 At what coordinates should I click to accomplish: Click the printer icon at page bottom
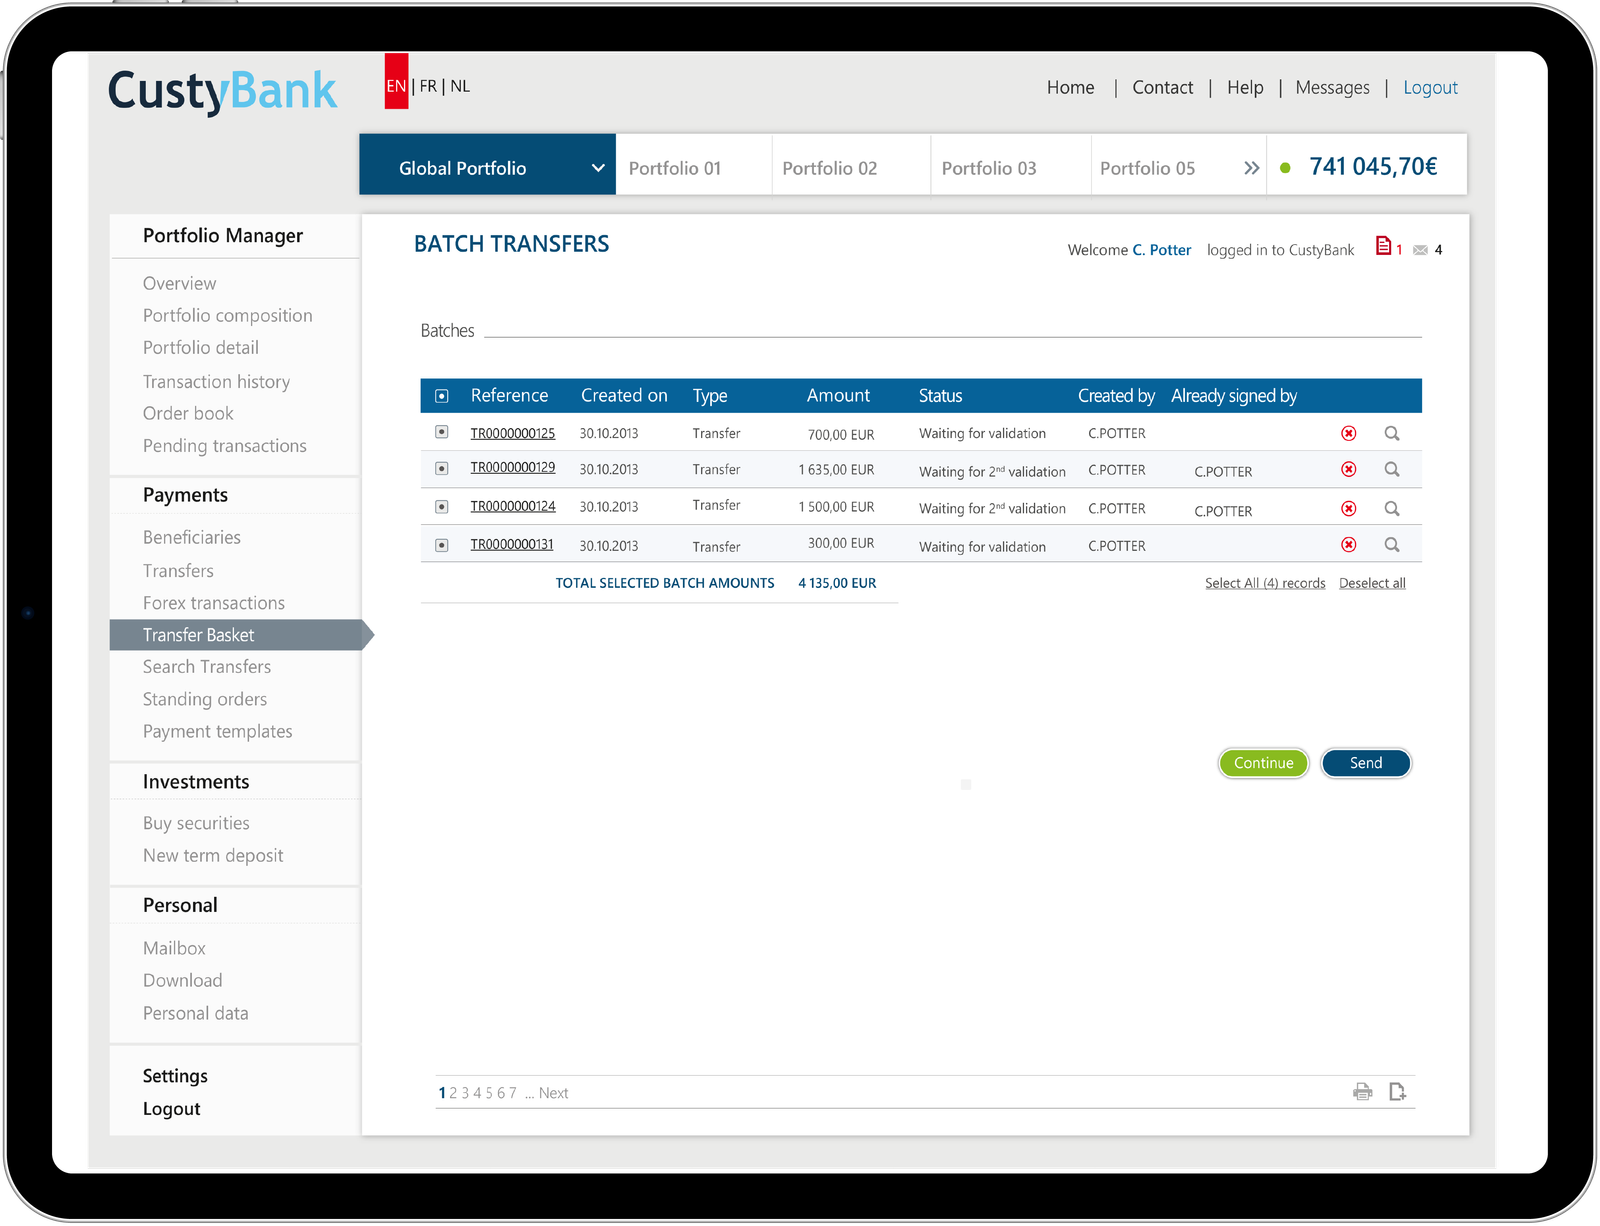click(1362, 1092)
